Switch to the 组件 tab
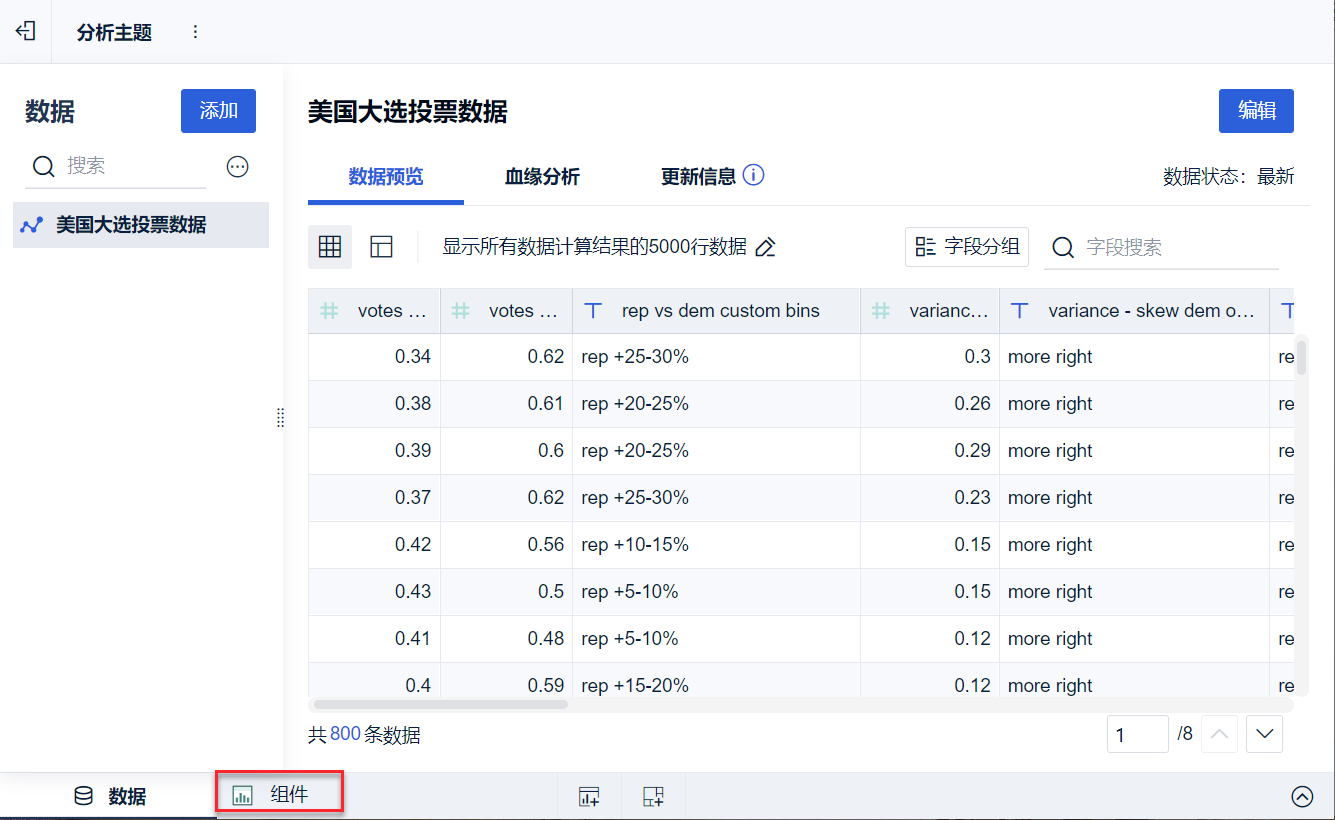 coord(280,795)
